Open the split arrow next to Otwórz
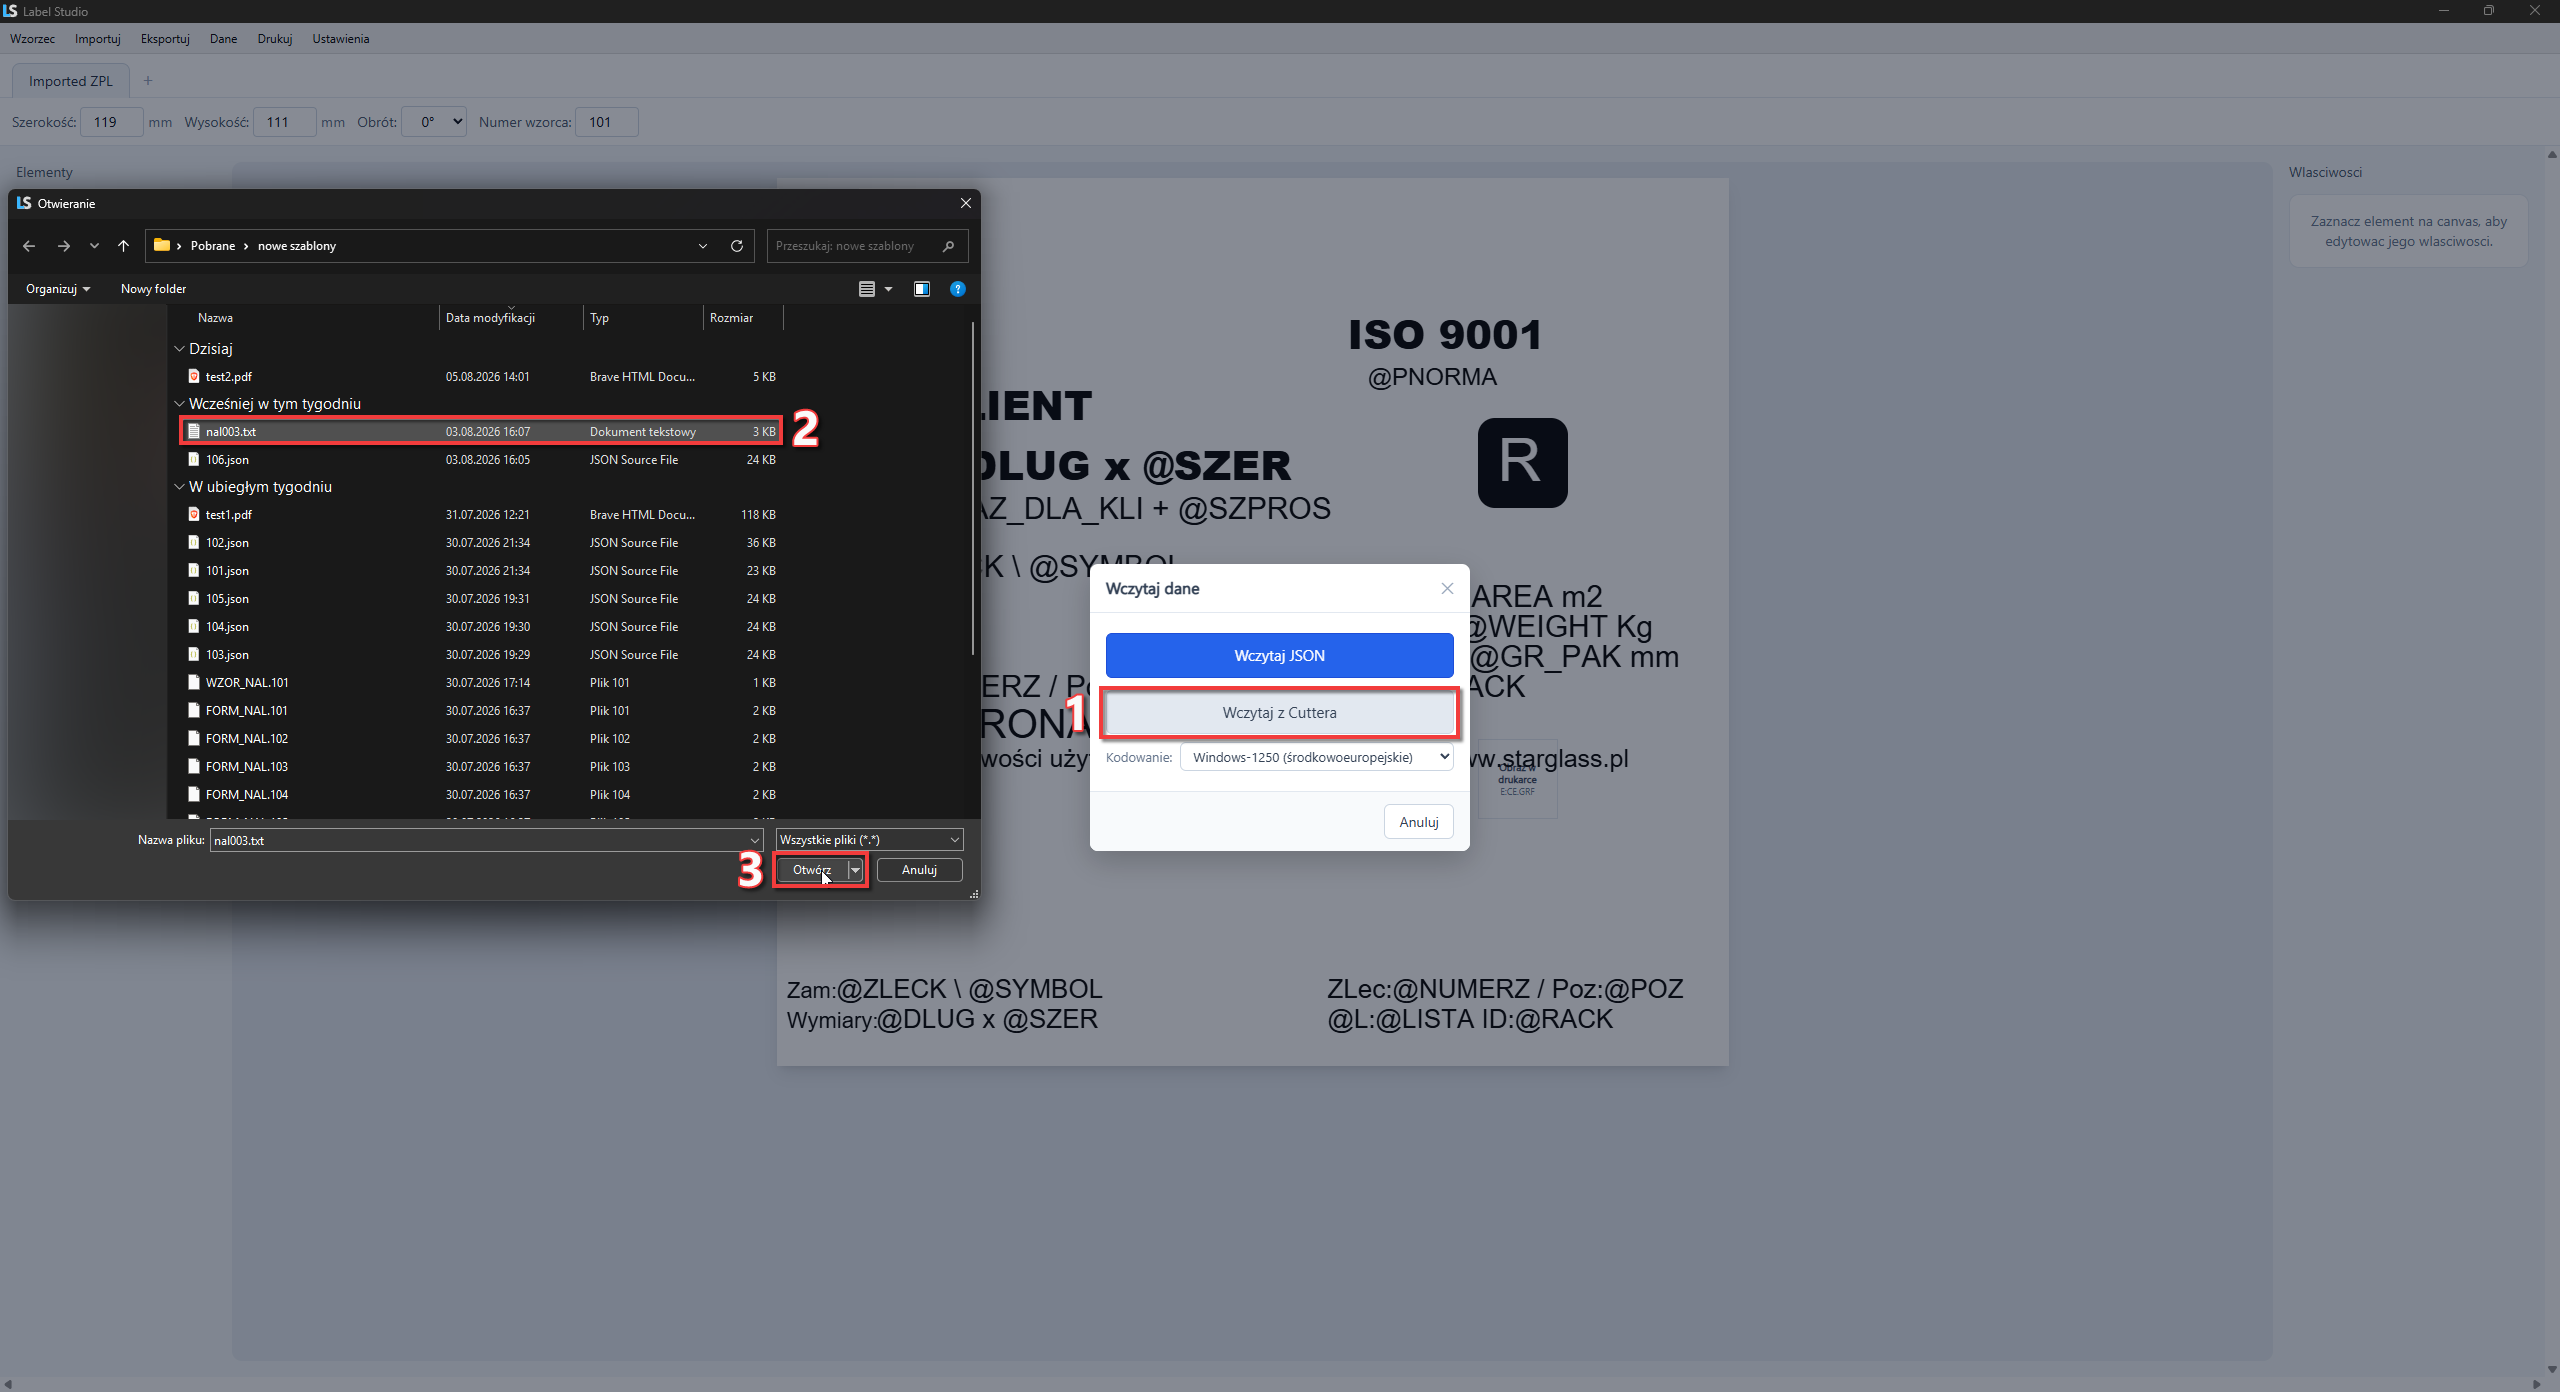The height and width of the screenshot is (1392, 2560). pos(856,870)
